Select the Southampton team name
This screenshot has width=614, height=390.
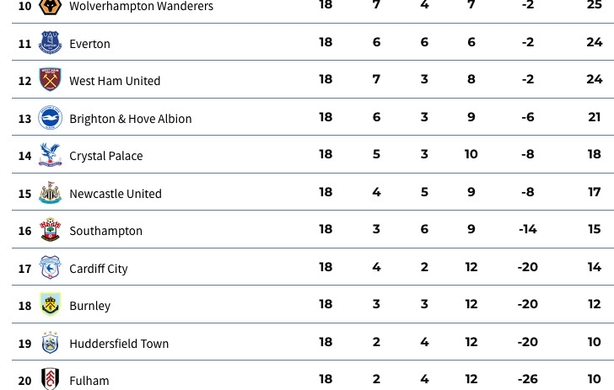click(x=106, y=231)
